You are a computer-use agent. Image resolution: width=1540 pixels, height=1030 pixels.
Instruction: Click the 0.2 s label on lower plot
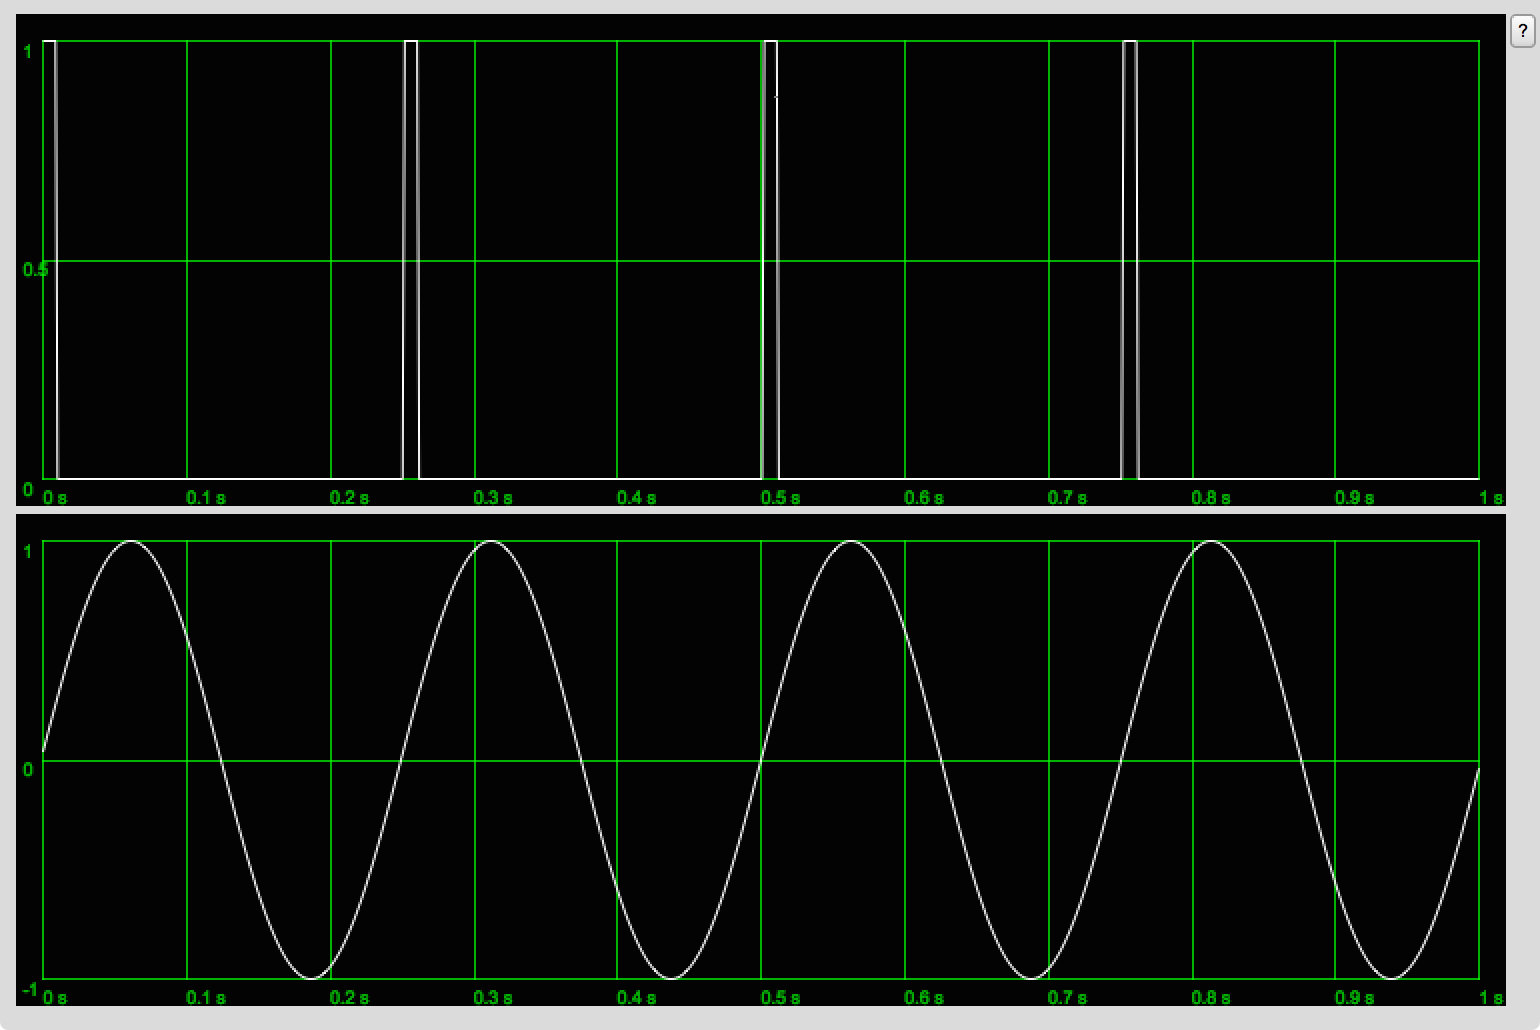click(350, 997)
